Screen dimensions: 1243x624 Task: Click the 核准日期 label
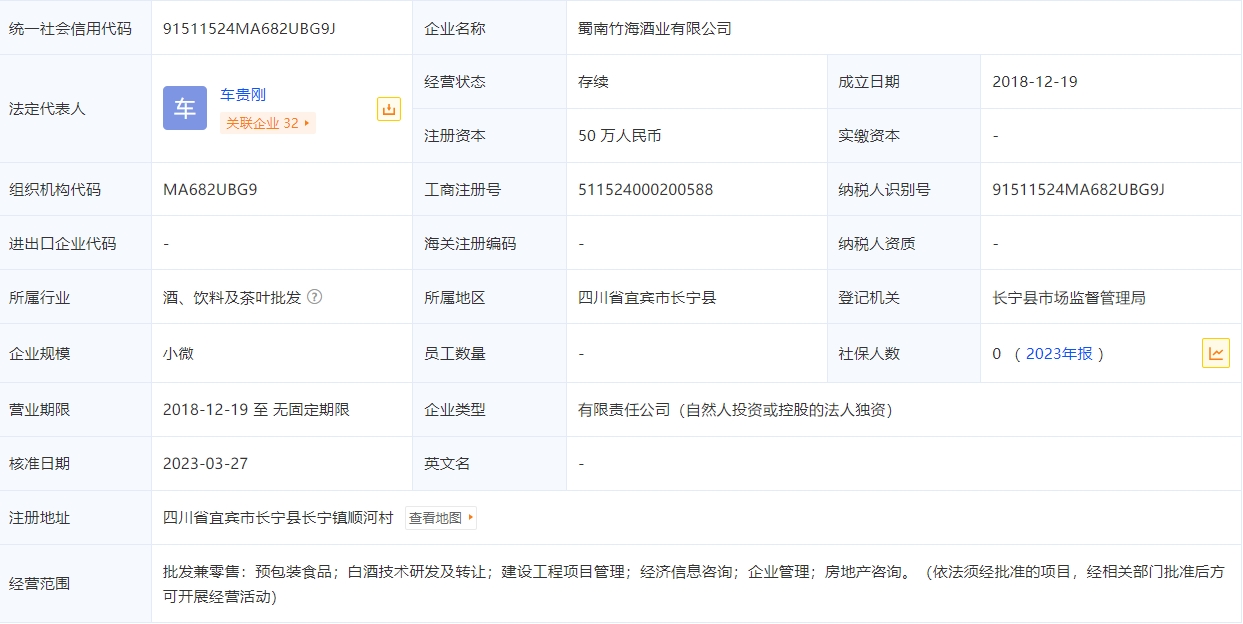point(40,464)
